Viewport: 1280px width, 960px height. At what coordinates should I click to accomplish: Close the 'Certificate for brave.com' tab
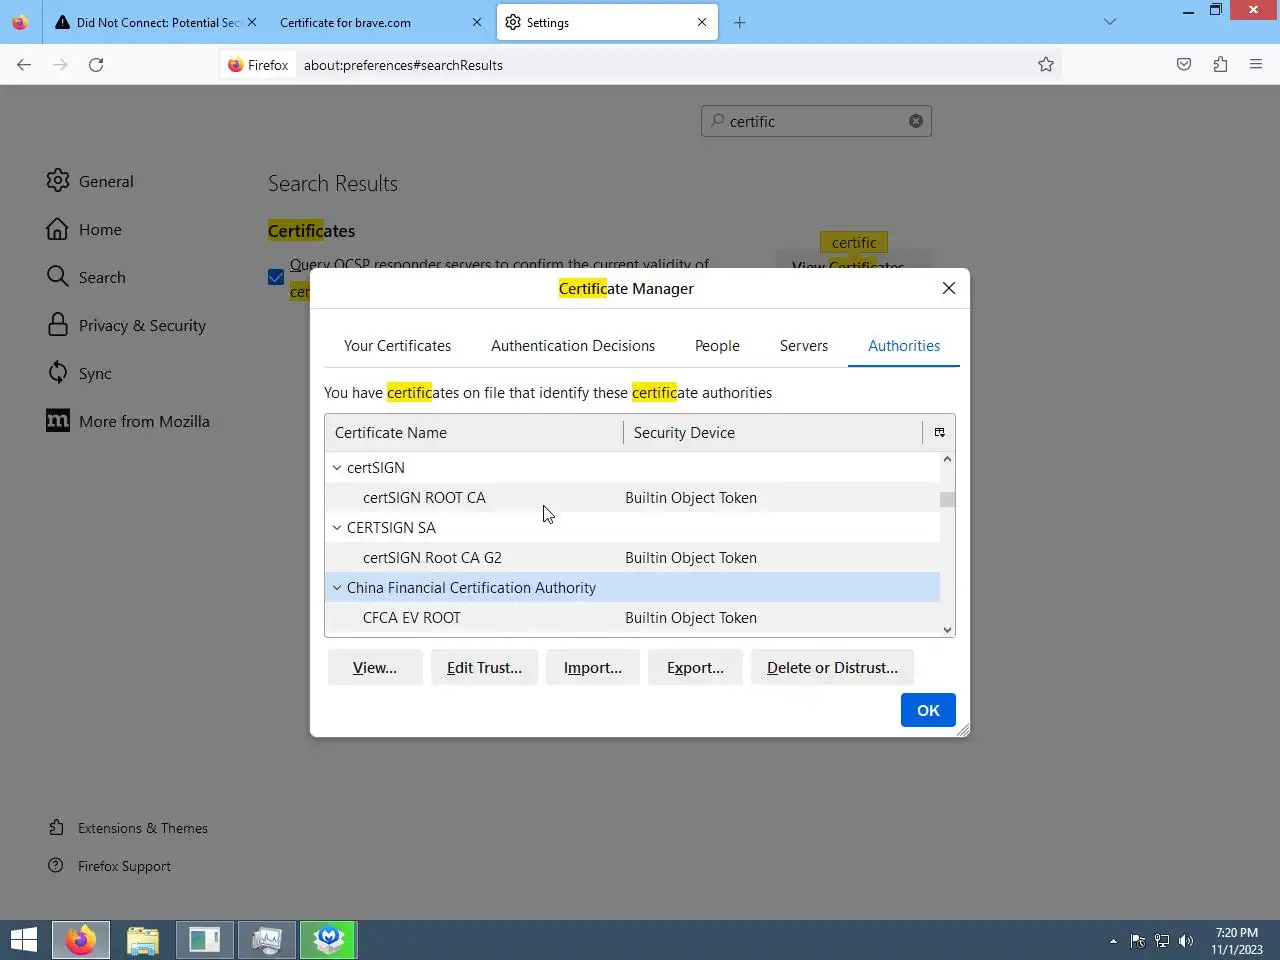click(x=477, y=22)
